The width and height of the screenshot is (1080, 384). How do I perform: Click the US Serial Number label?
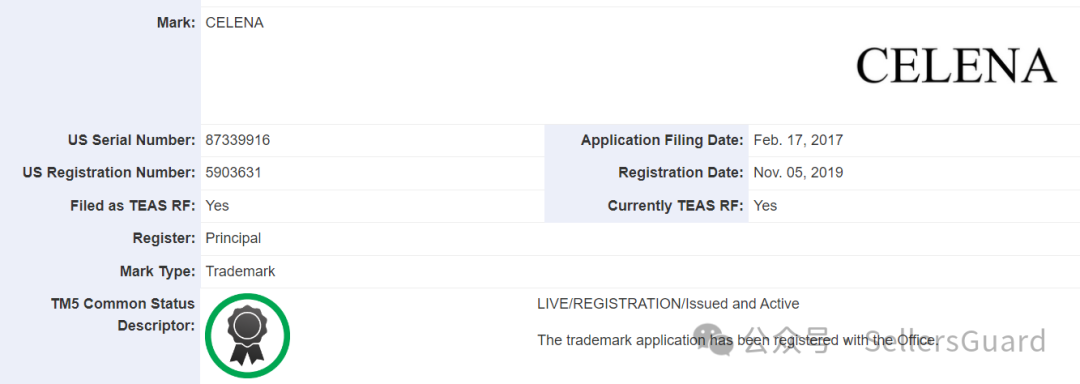[x=132, y=140]
